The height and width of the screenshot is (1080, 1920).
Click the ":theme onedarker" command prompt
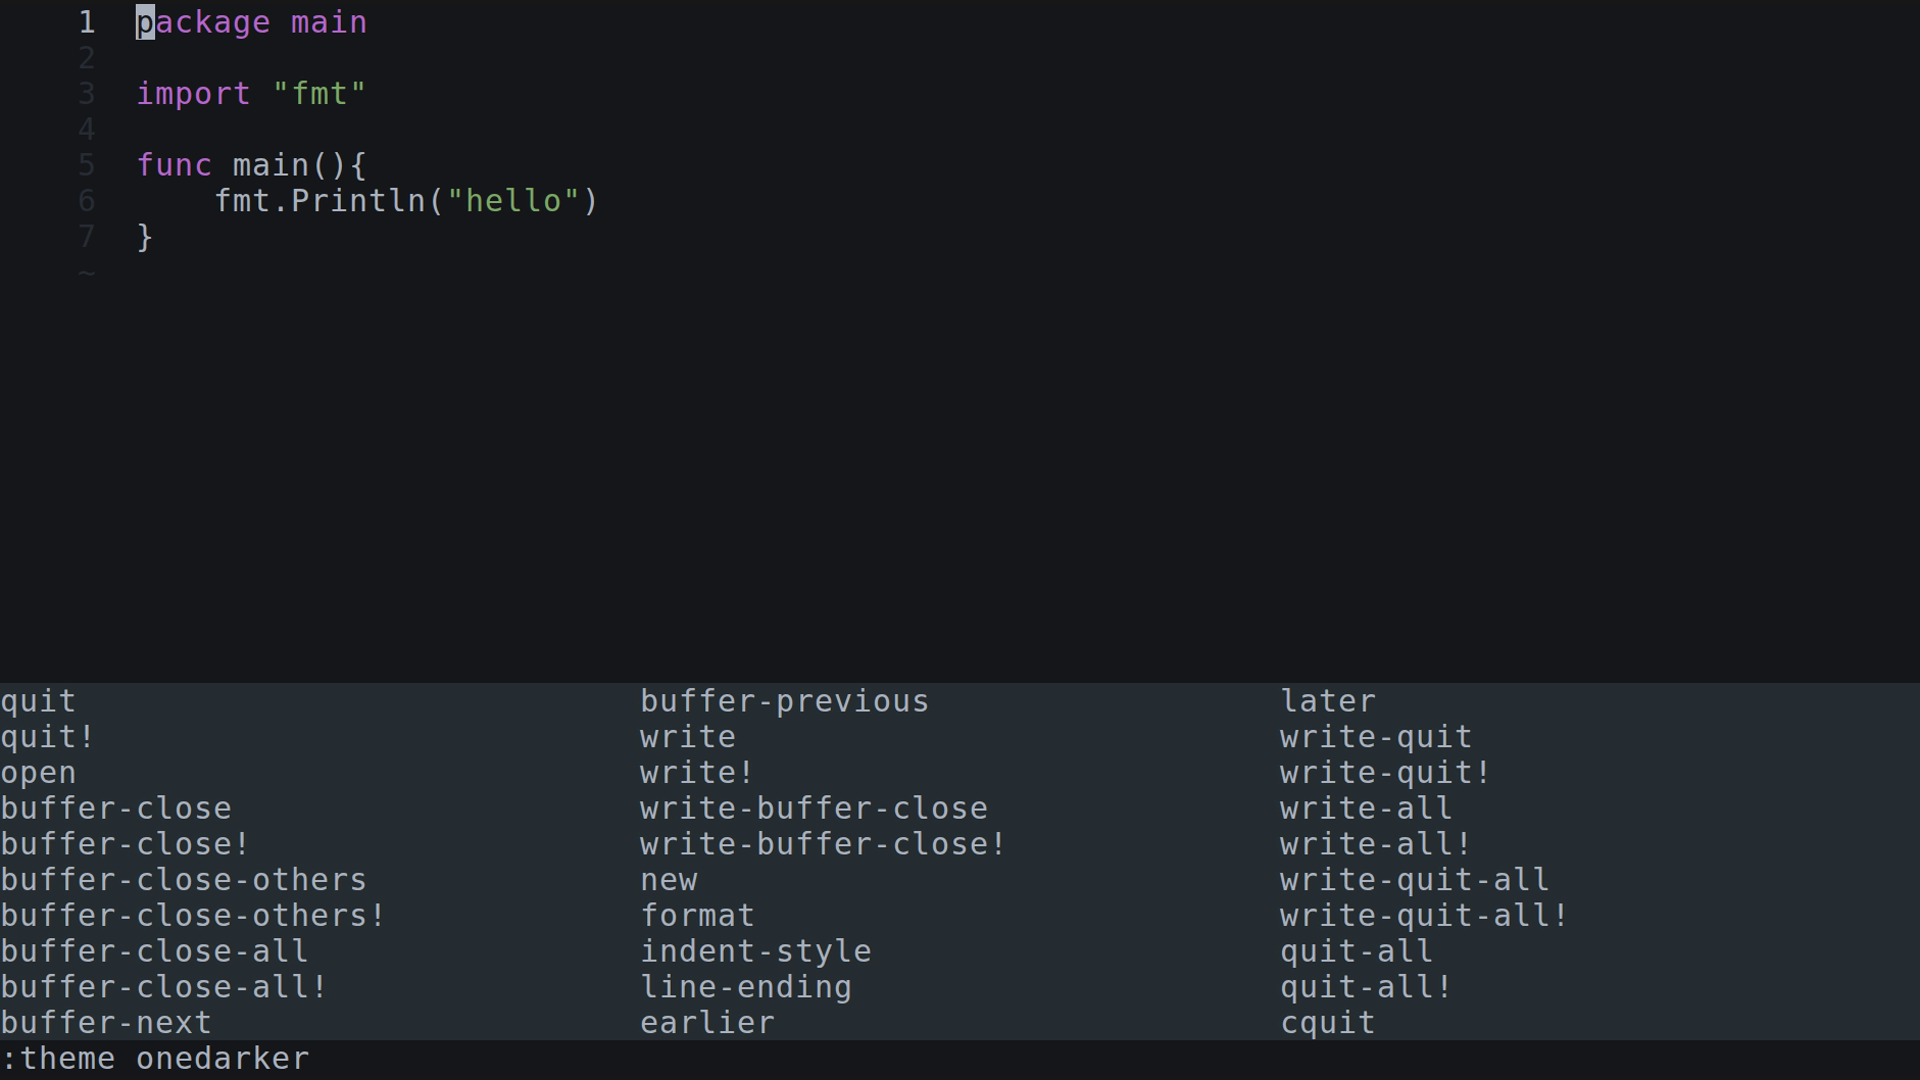click(156, 1059)
